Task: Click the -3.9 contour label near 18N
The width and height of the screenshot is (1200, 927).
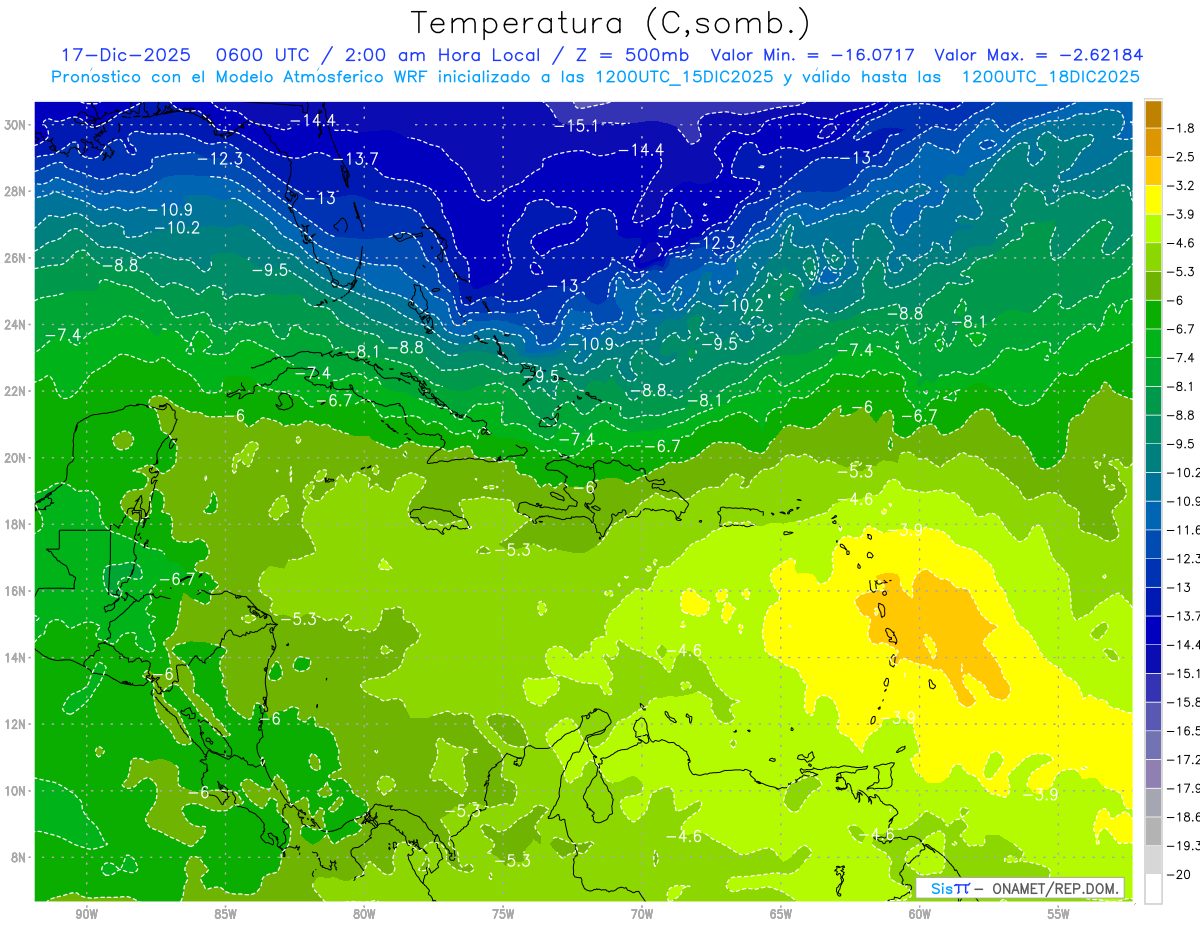Action: [x=905, y=530]
